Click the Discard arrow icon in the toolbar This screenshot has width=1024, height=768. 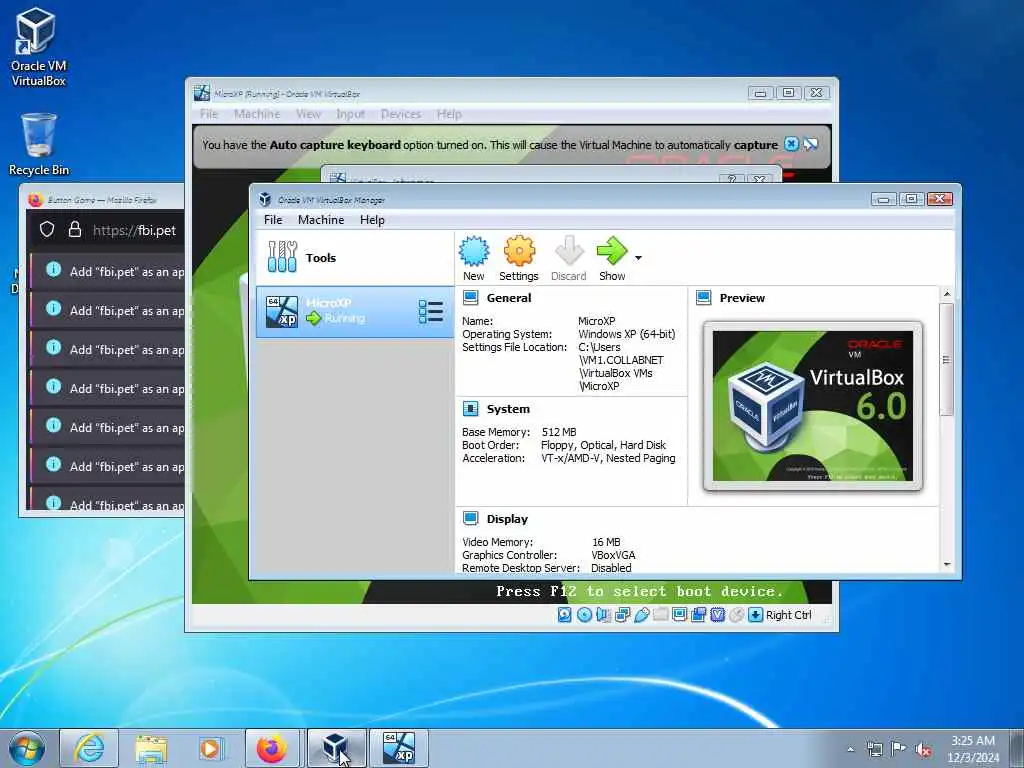[569, 251]
